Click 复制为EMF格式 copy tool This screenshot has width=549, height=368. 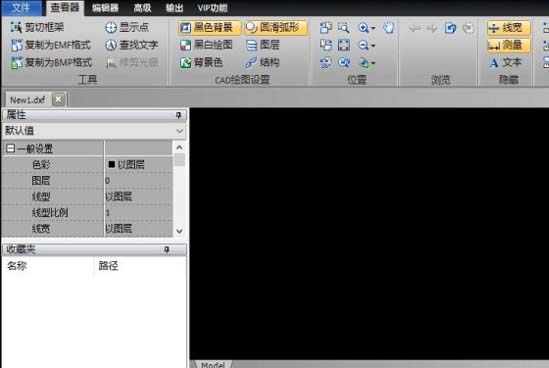(51, 45)
